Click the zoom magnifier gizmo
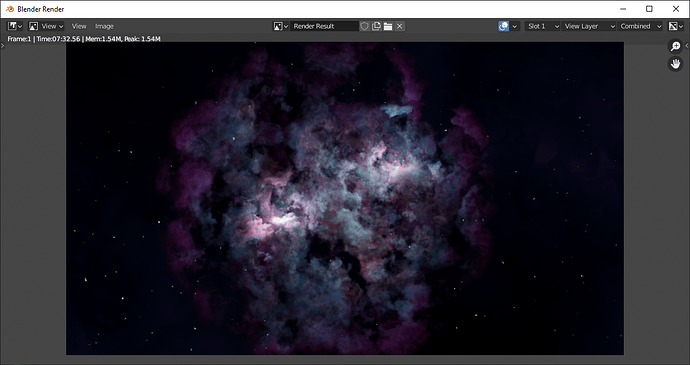690x365 pixels. tap(675, 46)
